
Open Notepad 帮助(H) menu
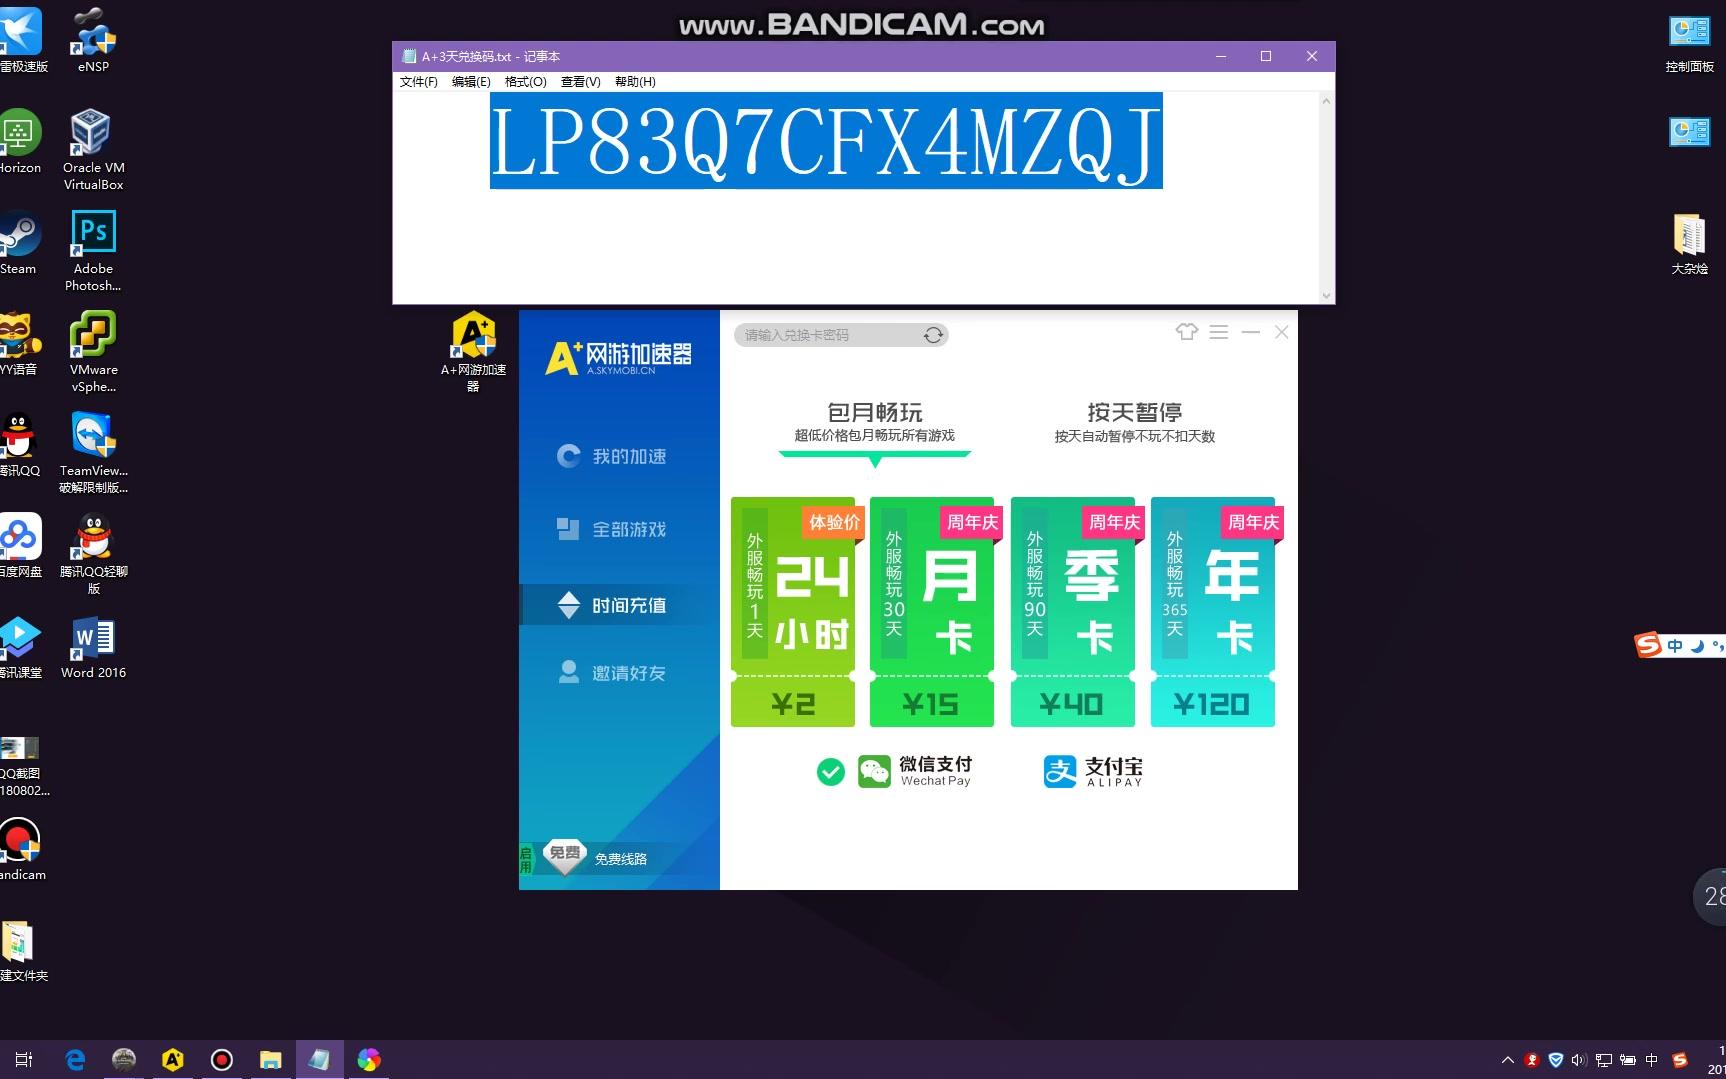(x=635, y=82)
